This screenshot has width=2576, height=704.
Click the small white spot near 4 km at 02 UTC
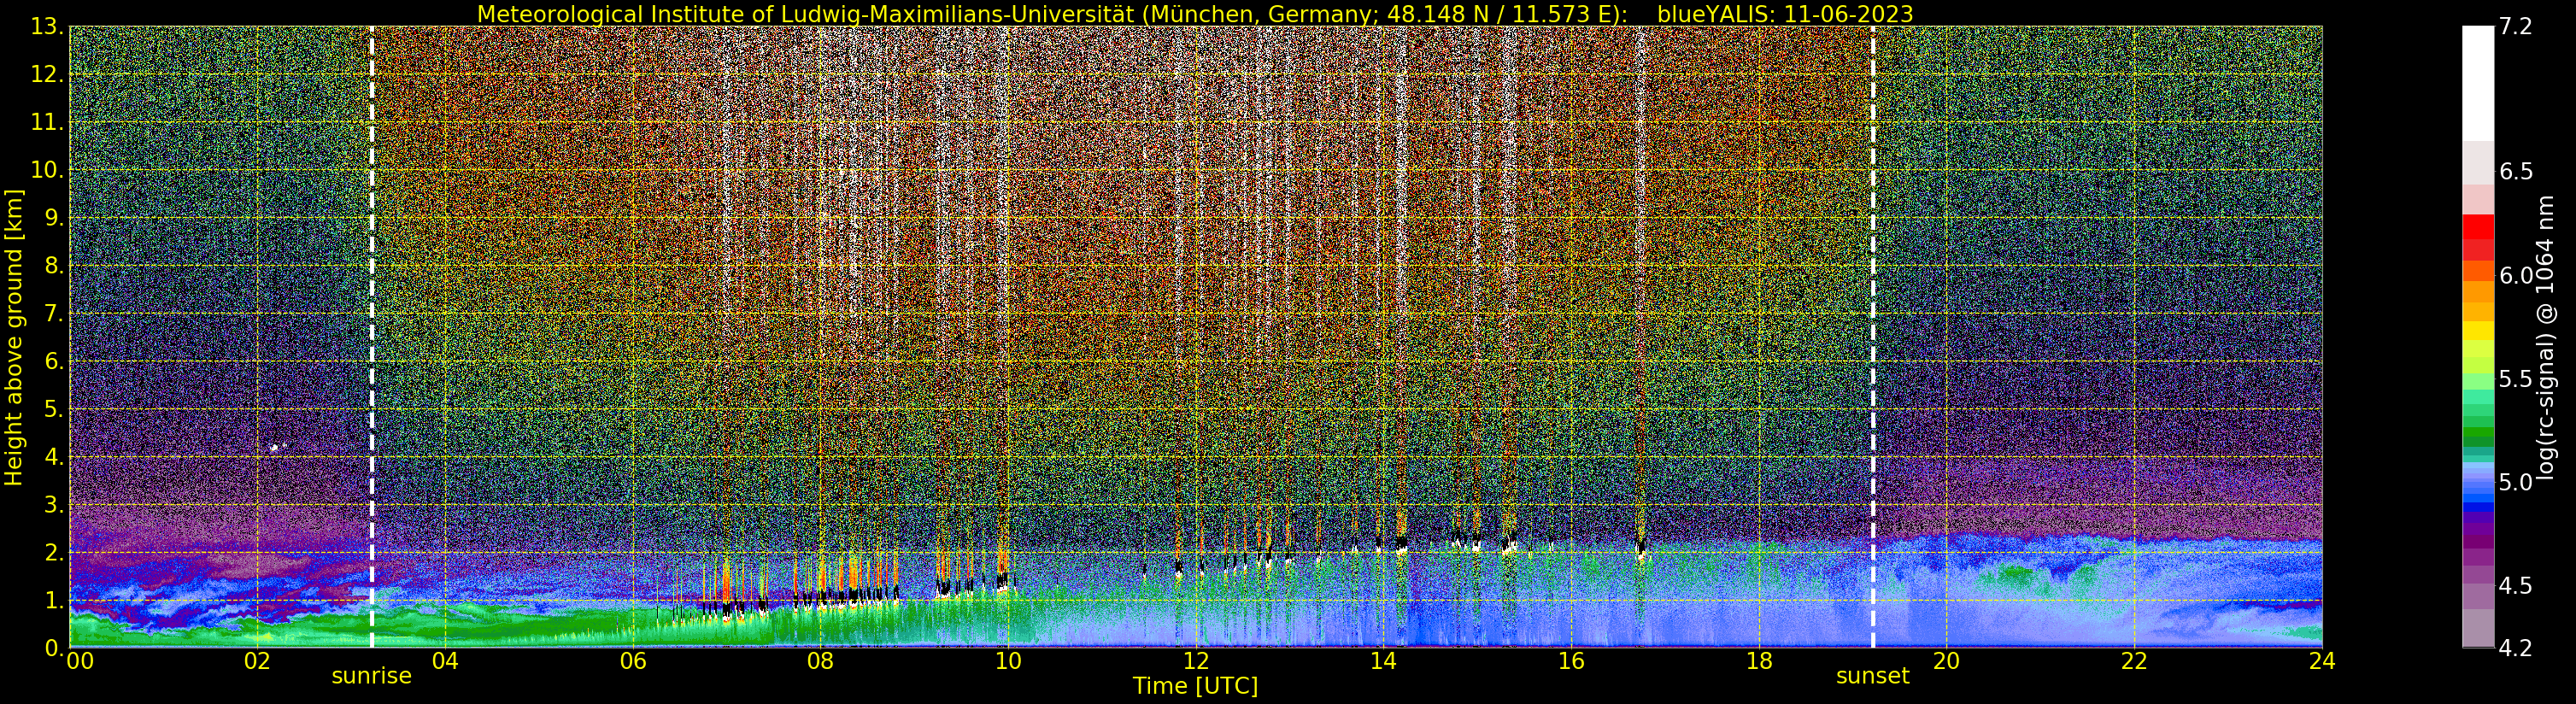coord(276,448)
